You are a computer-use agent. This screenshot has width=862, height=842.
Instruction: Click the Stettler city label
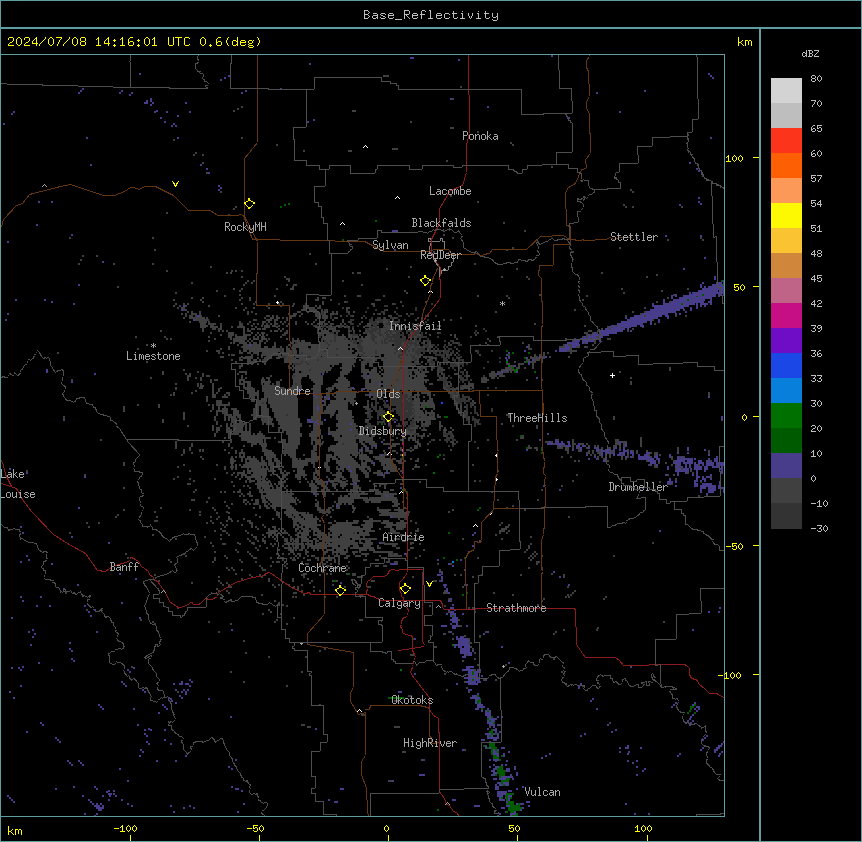(634, 237)
